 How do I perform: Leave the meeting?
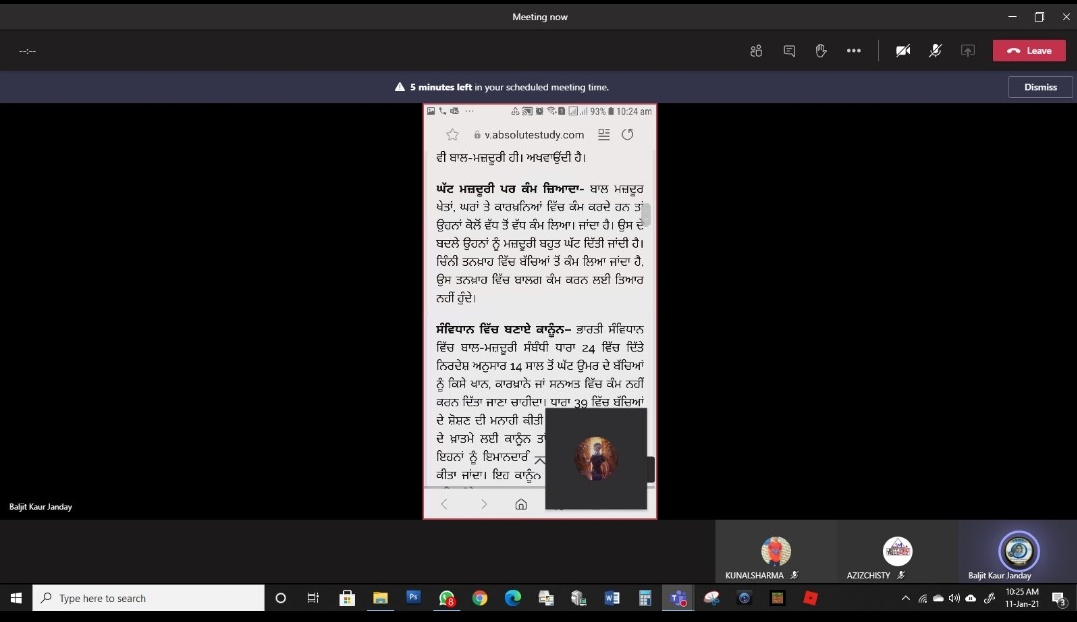(1029, 51)
